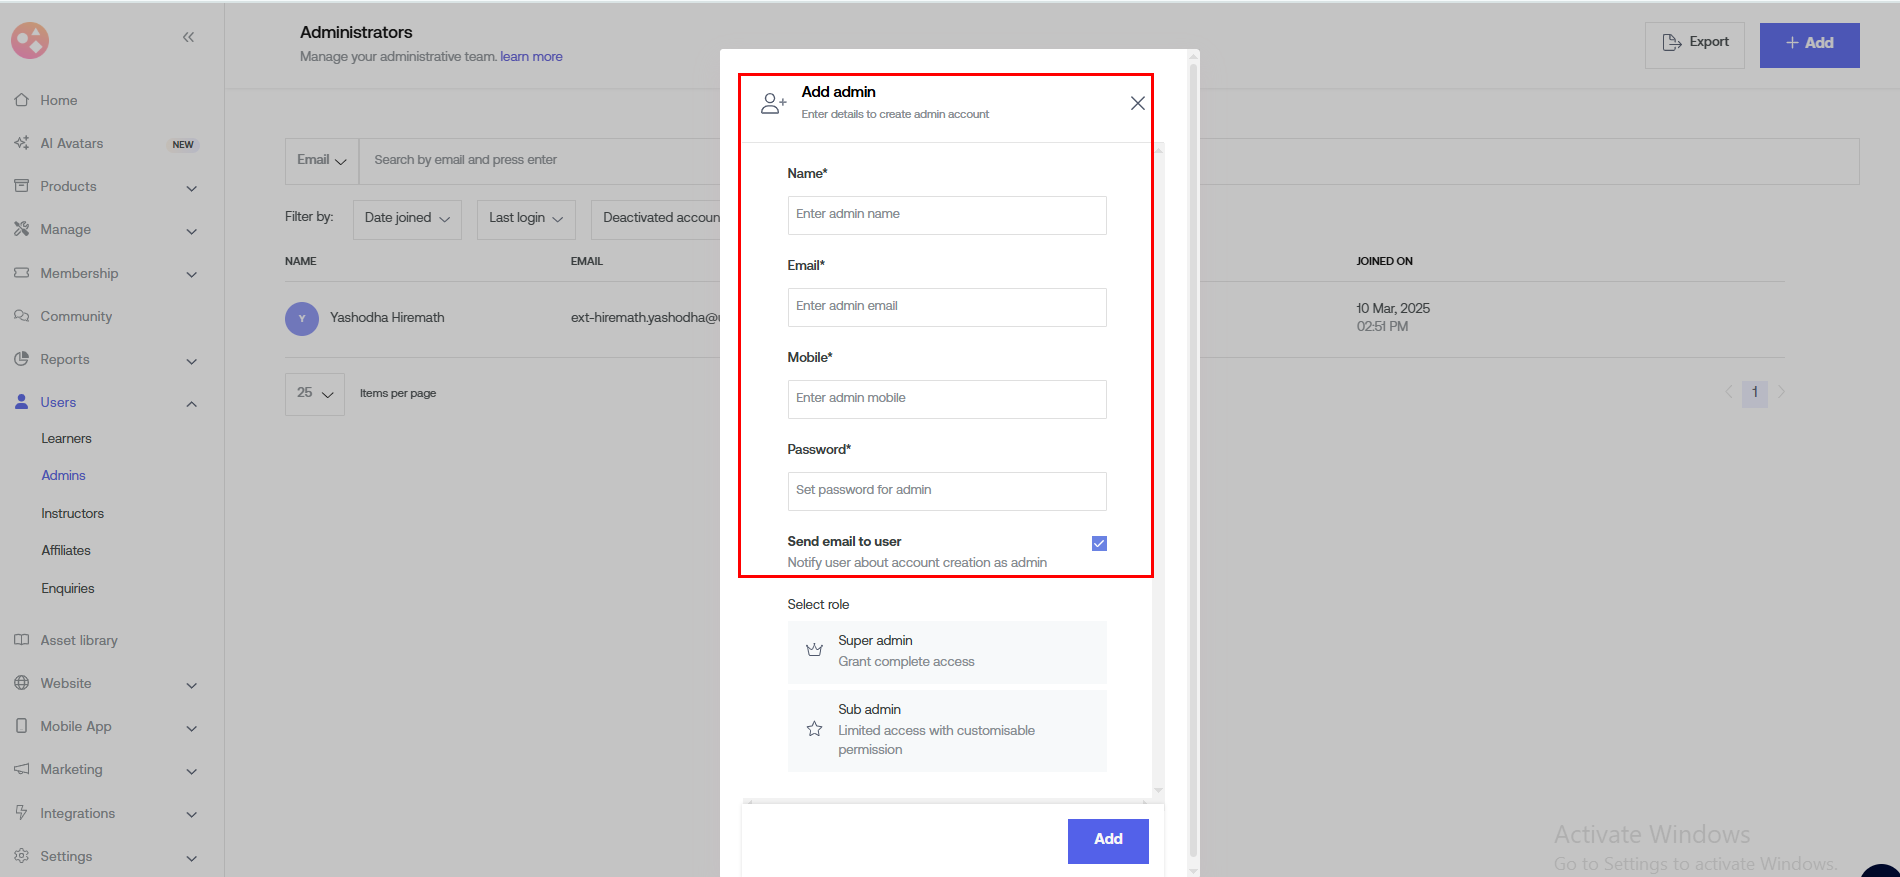Open the Date joined filter dropdown
Screen dimensions: 1900x877
[x=407, y=218]
